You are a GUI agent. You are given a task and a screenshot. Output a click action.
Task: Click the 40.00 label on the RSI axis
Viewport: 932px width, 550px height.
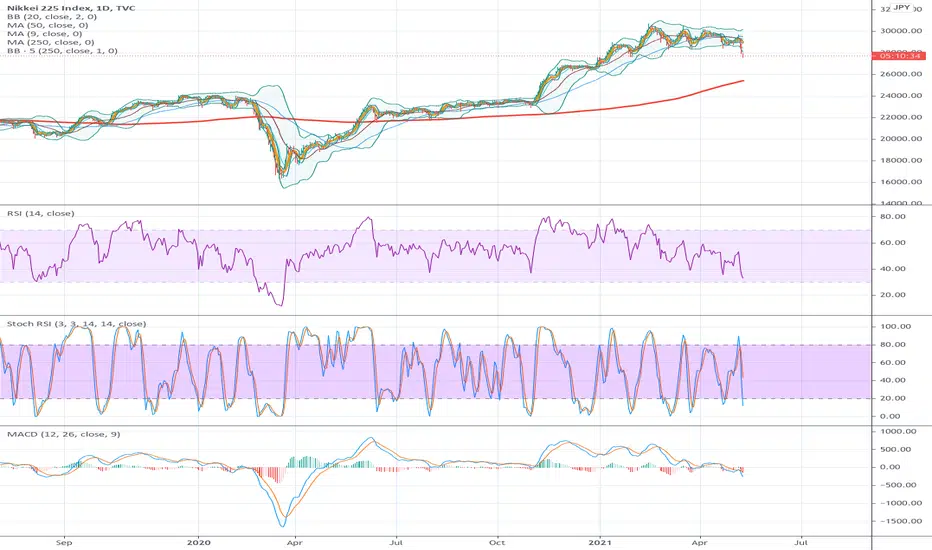pyautogui.click(x=893, y=269)
